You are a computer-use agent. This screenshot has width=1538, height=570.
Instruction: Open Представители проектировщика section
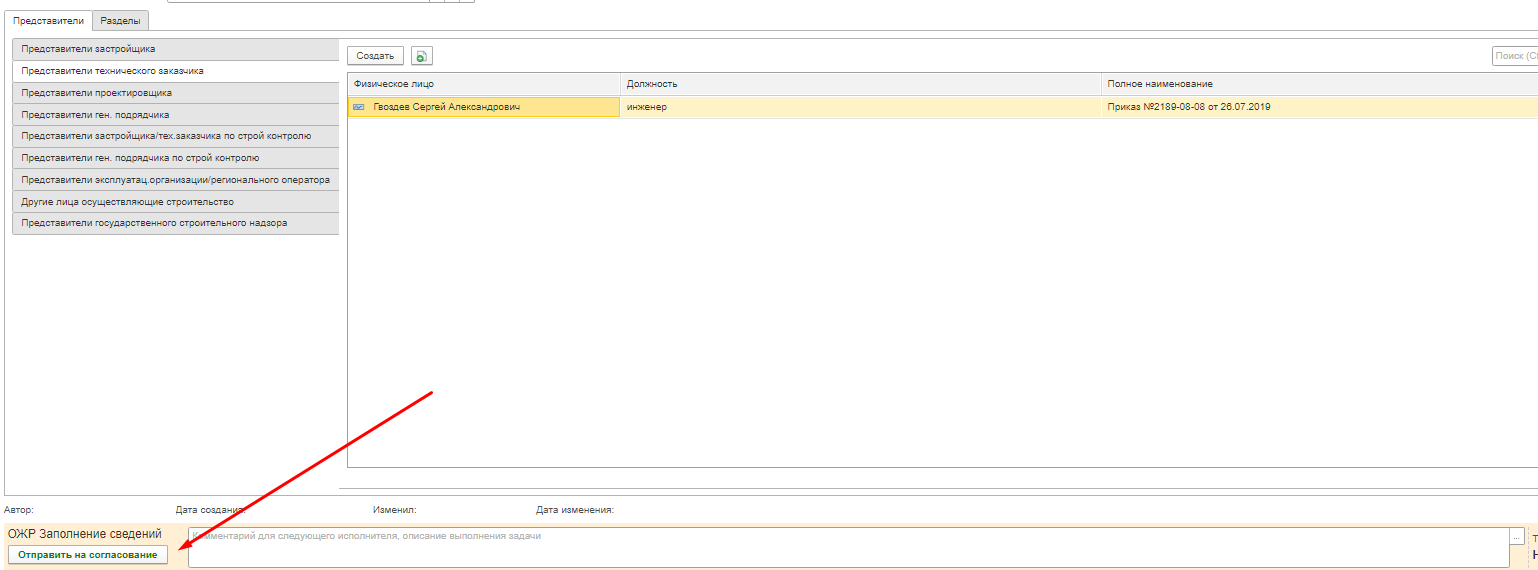click(x=175, y=93)
